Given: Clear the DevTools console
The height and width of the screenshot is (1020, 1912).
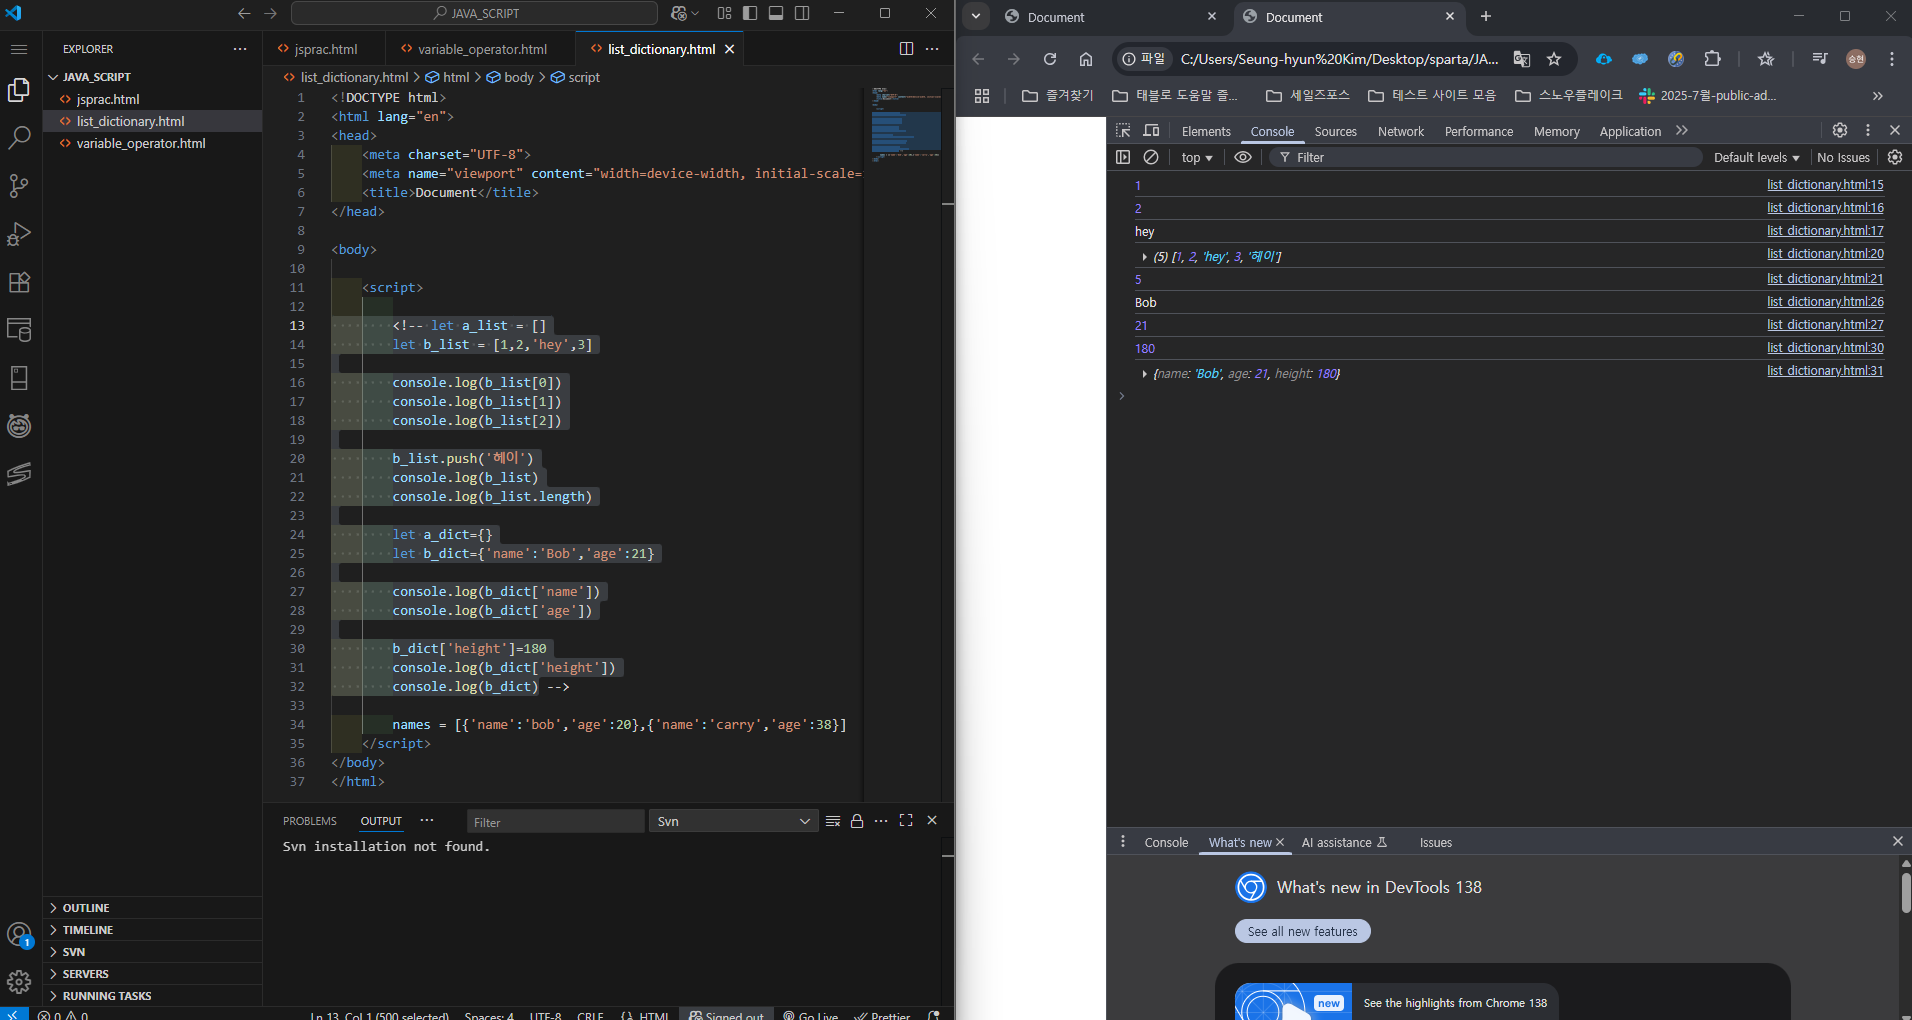Looking at the screenshot, I should [x=1151, y=157].
